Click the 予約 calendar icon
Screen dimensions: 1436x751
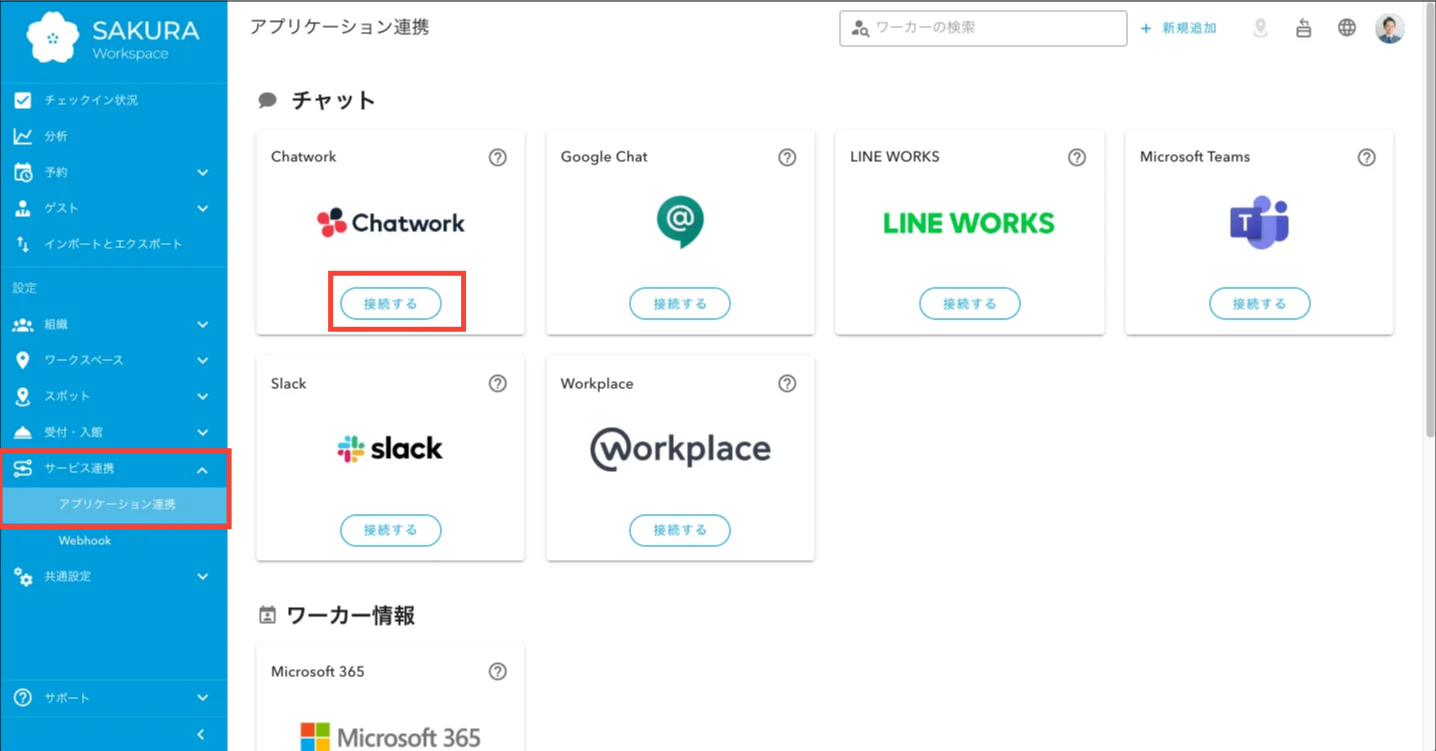pos(22,172)
